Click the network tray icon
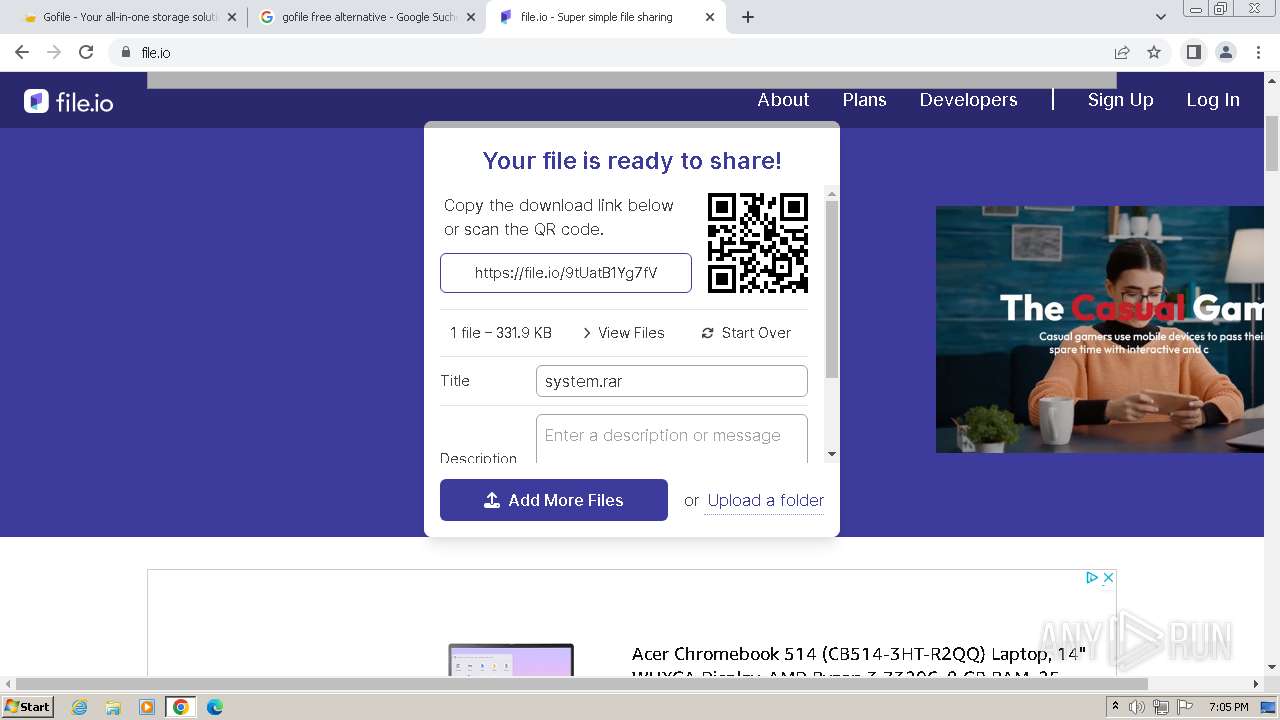1280x720 pixels. (1161, 707)
